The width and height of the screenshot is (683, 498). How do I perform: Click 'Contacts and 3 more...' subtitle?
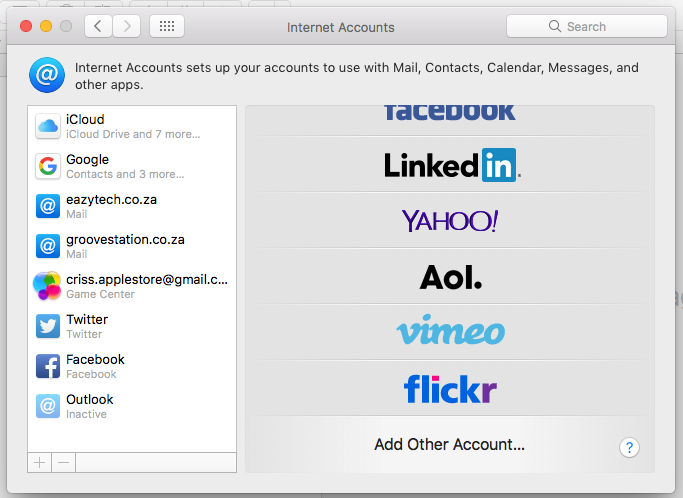click(125, 174)
